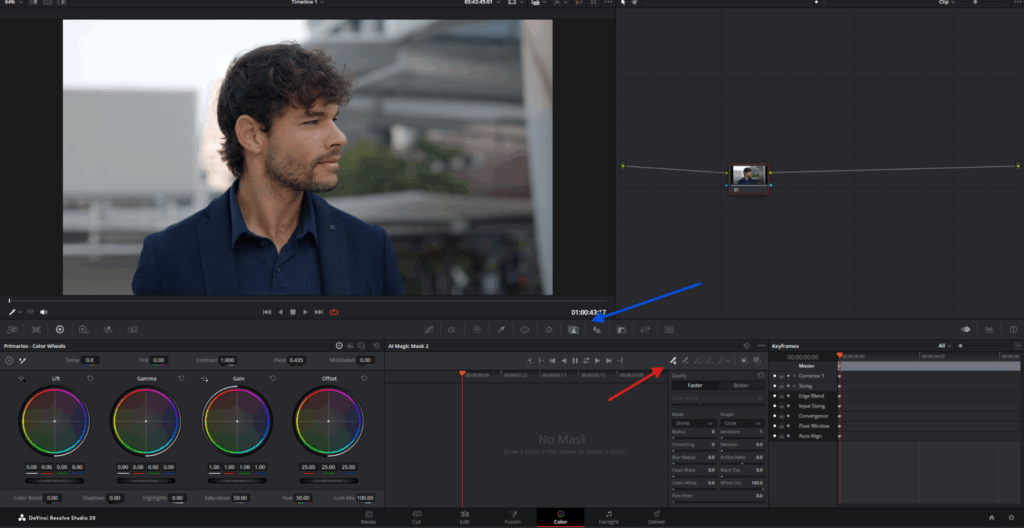
Task: Click the Contrast value field
Action: [227, 360]
